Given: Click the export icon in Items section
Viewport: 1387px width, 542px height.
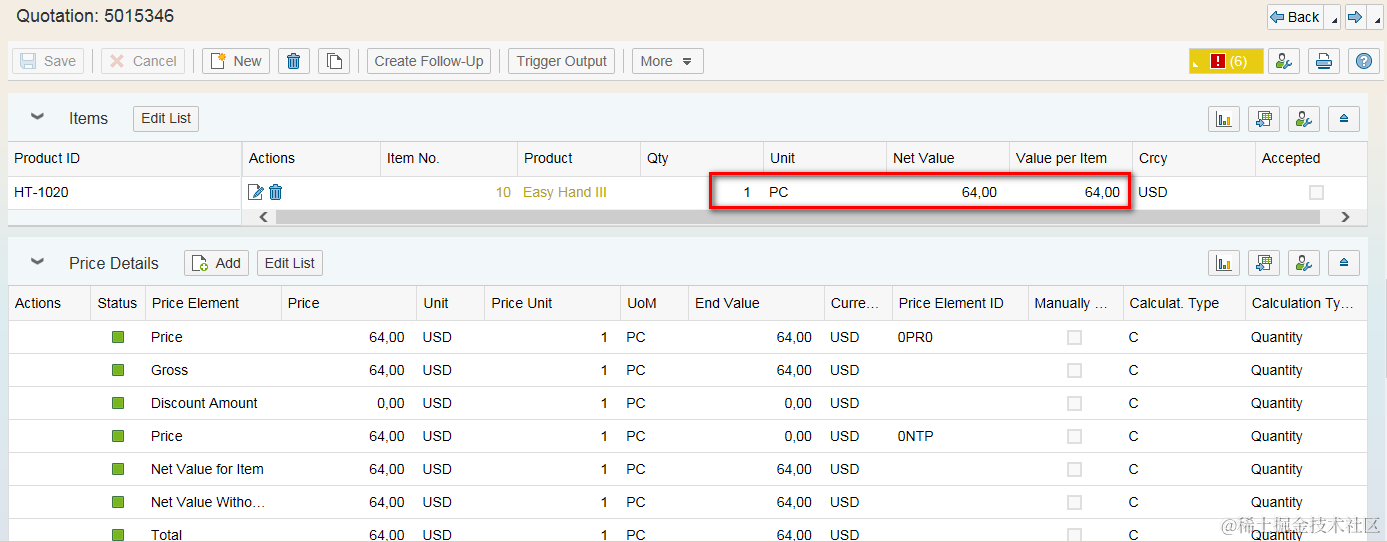Looking at the screenshot, I should pyautogui.click(x=1263, y=119).
